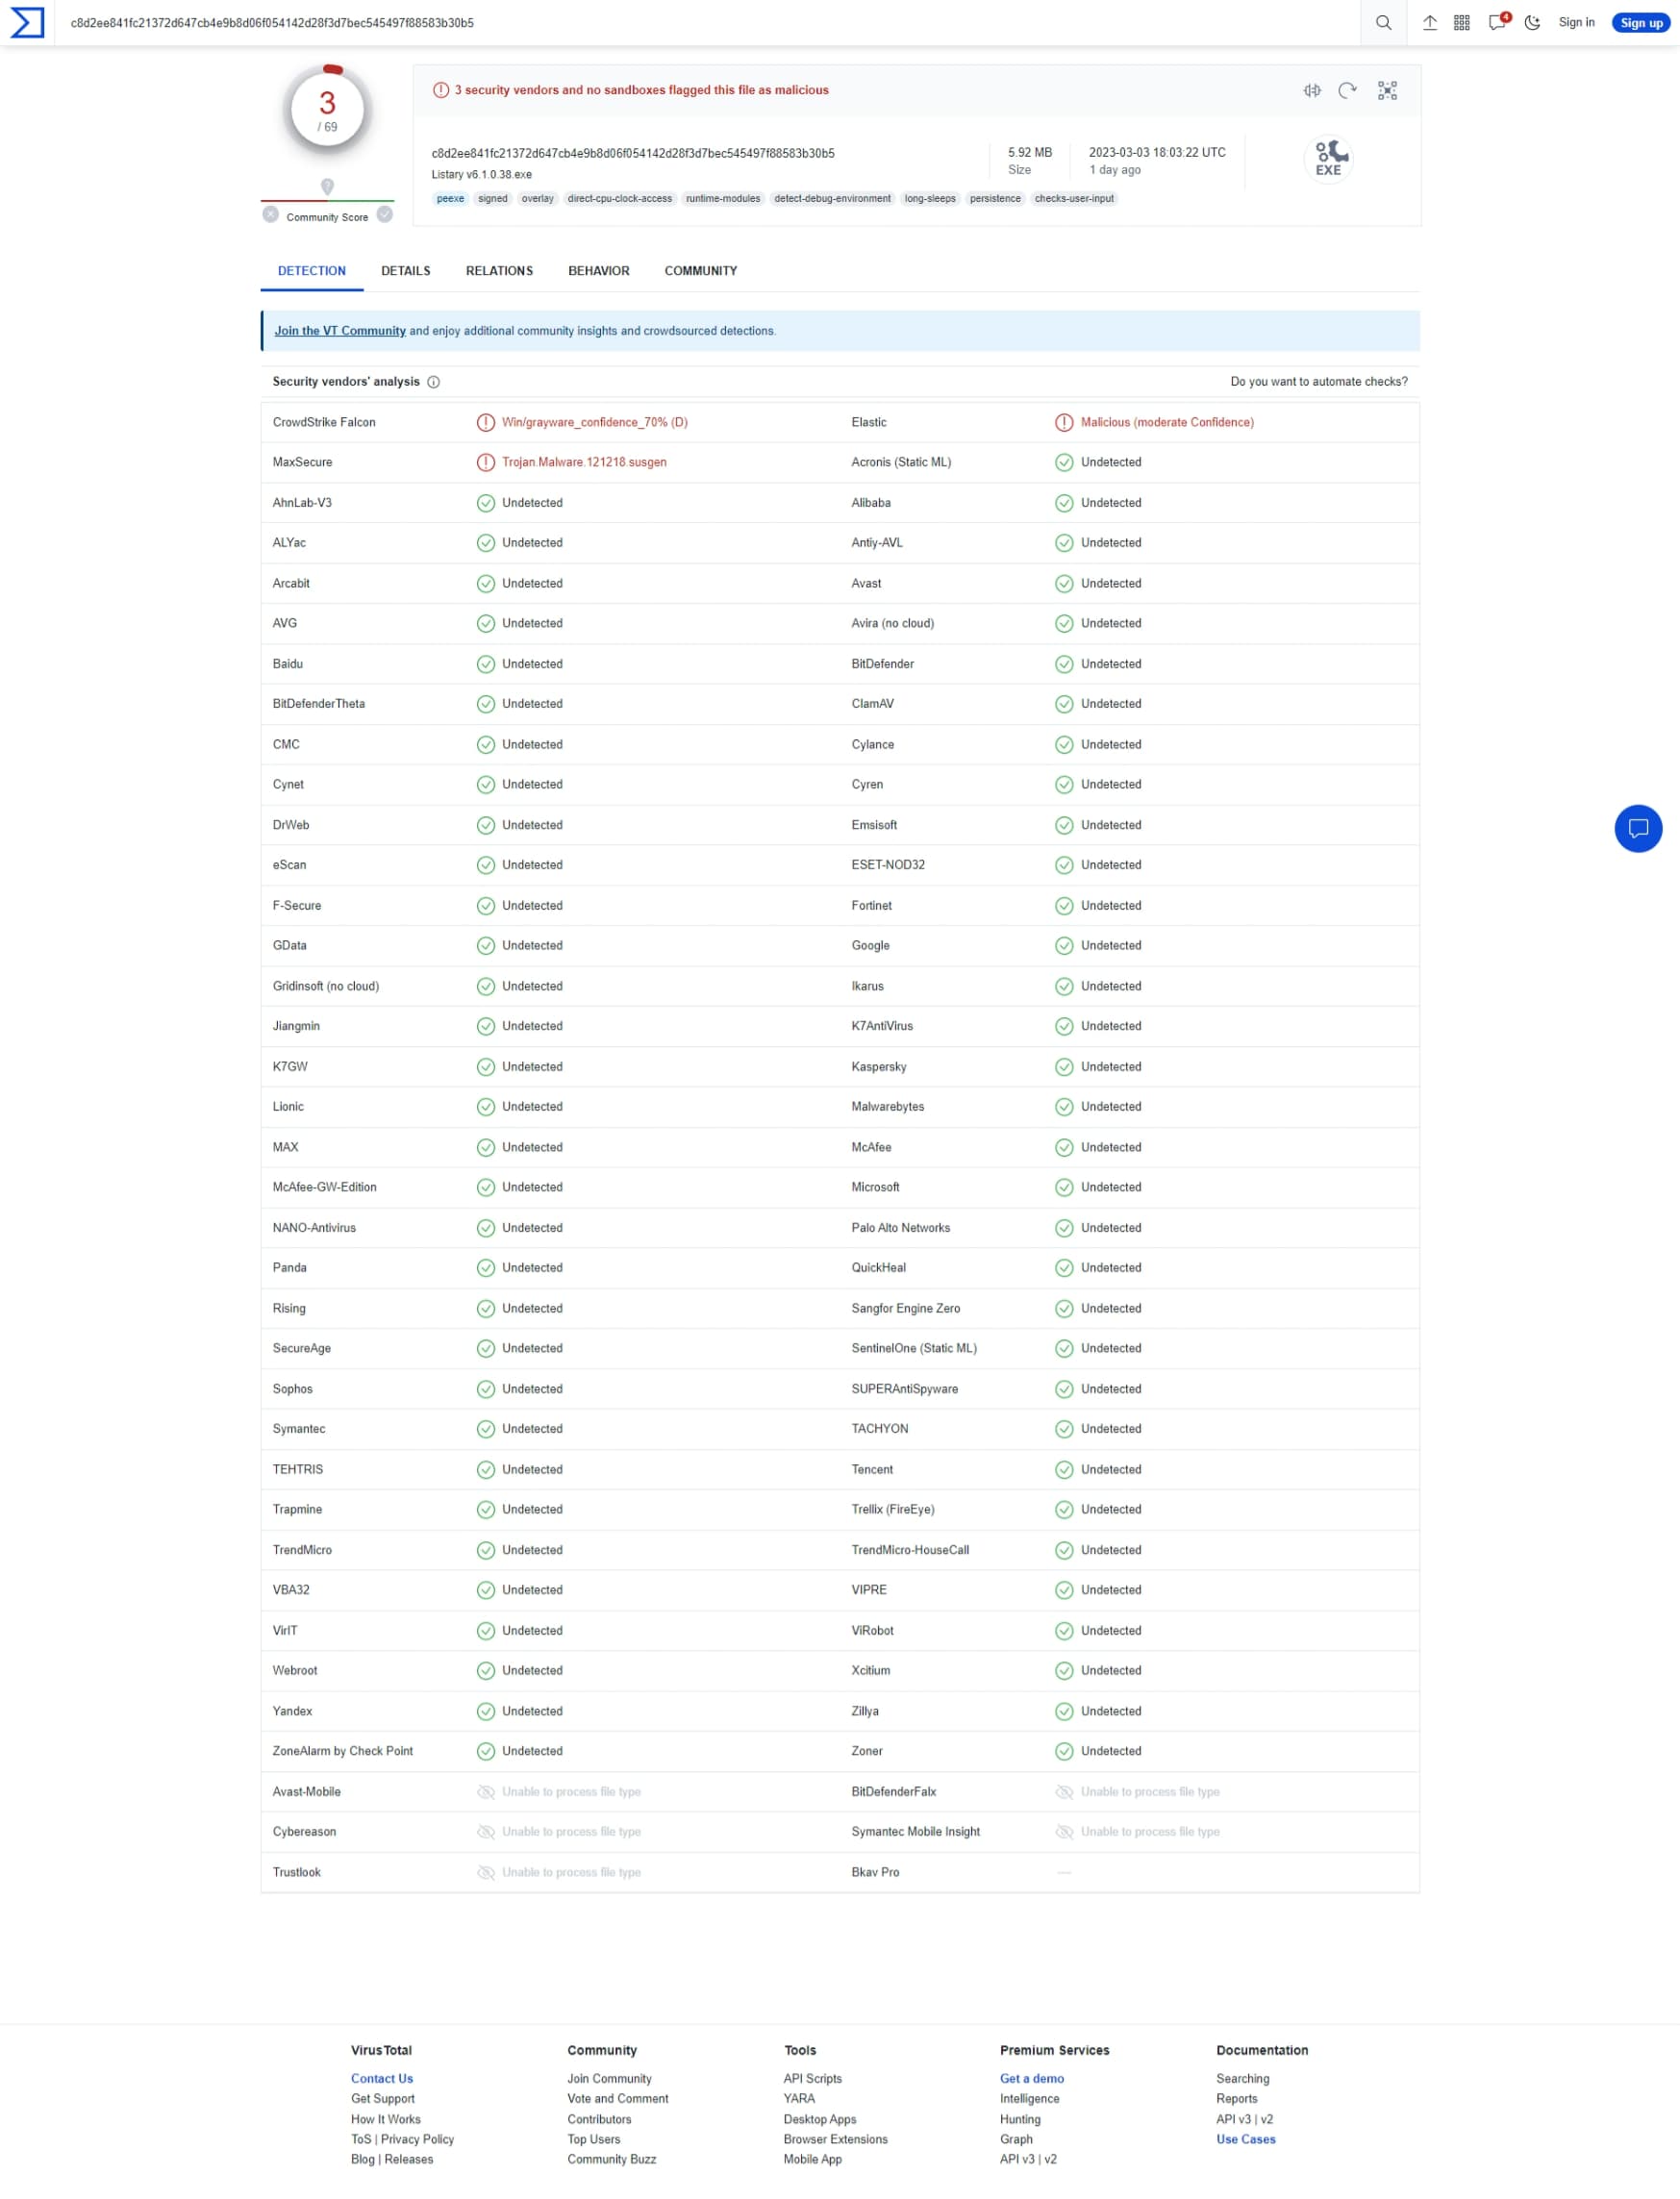Screen dimensions: 1680x2199
Task: Switch to the BEHAVIOR tab
Action: tap(599, 271)
